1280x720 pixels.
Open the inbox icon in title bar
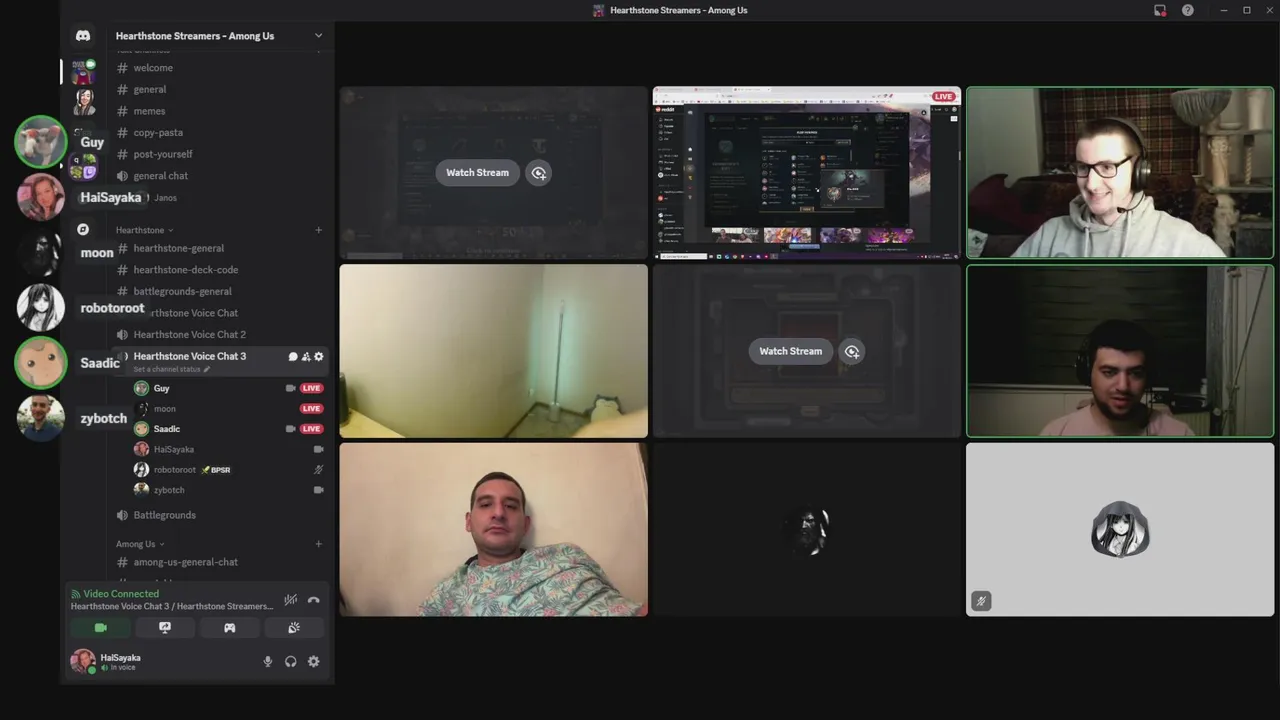point(1160,10)
